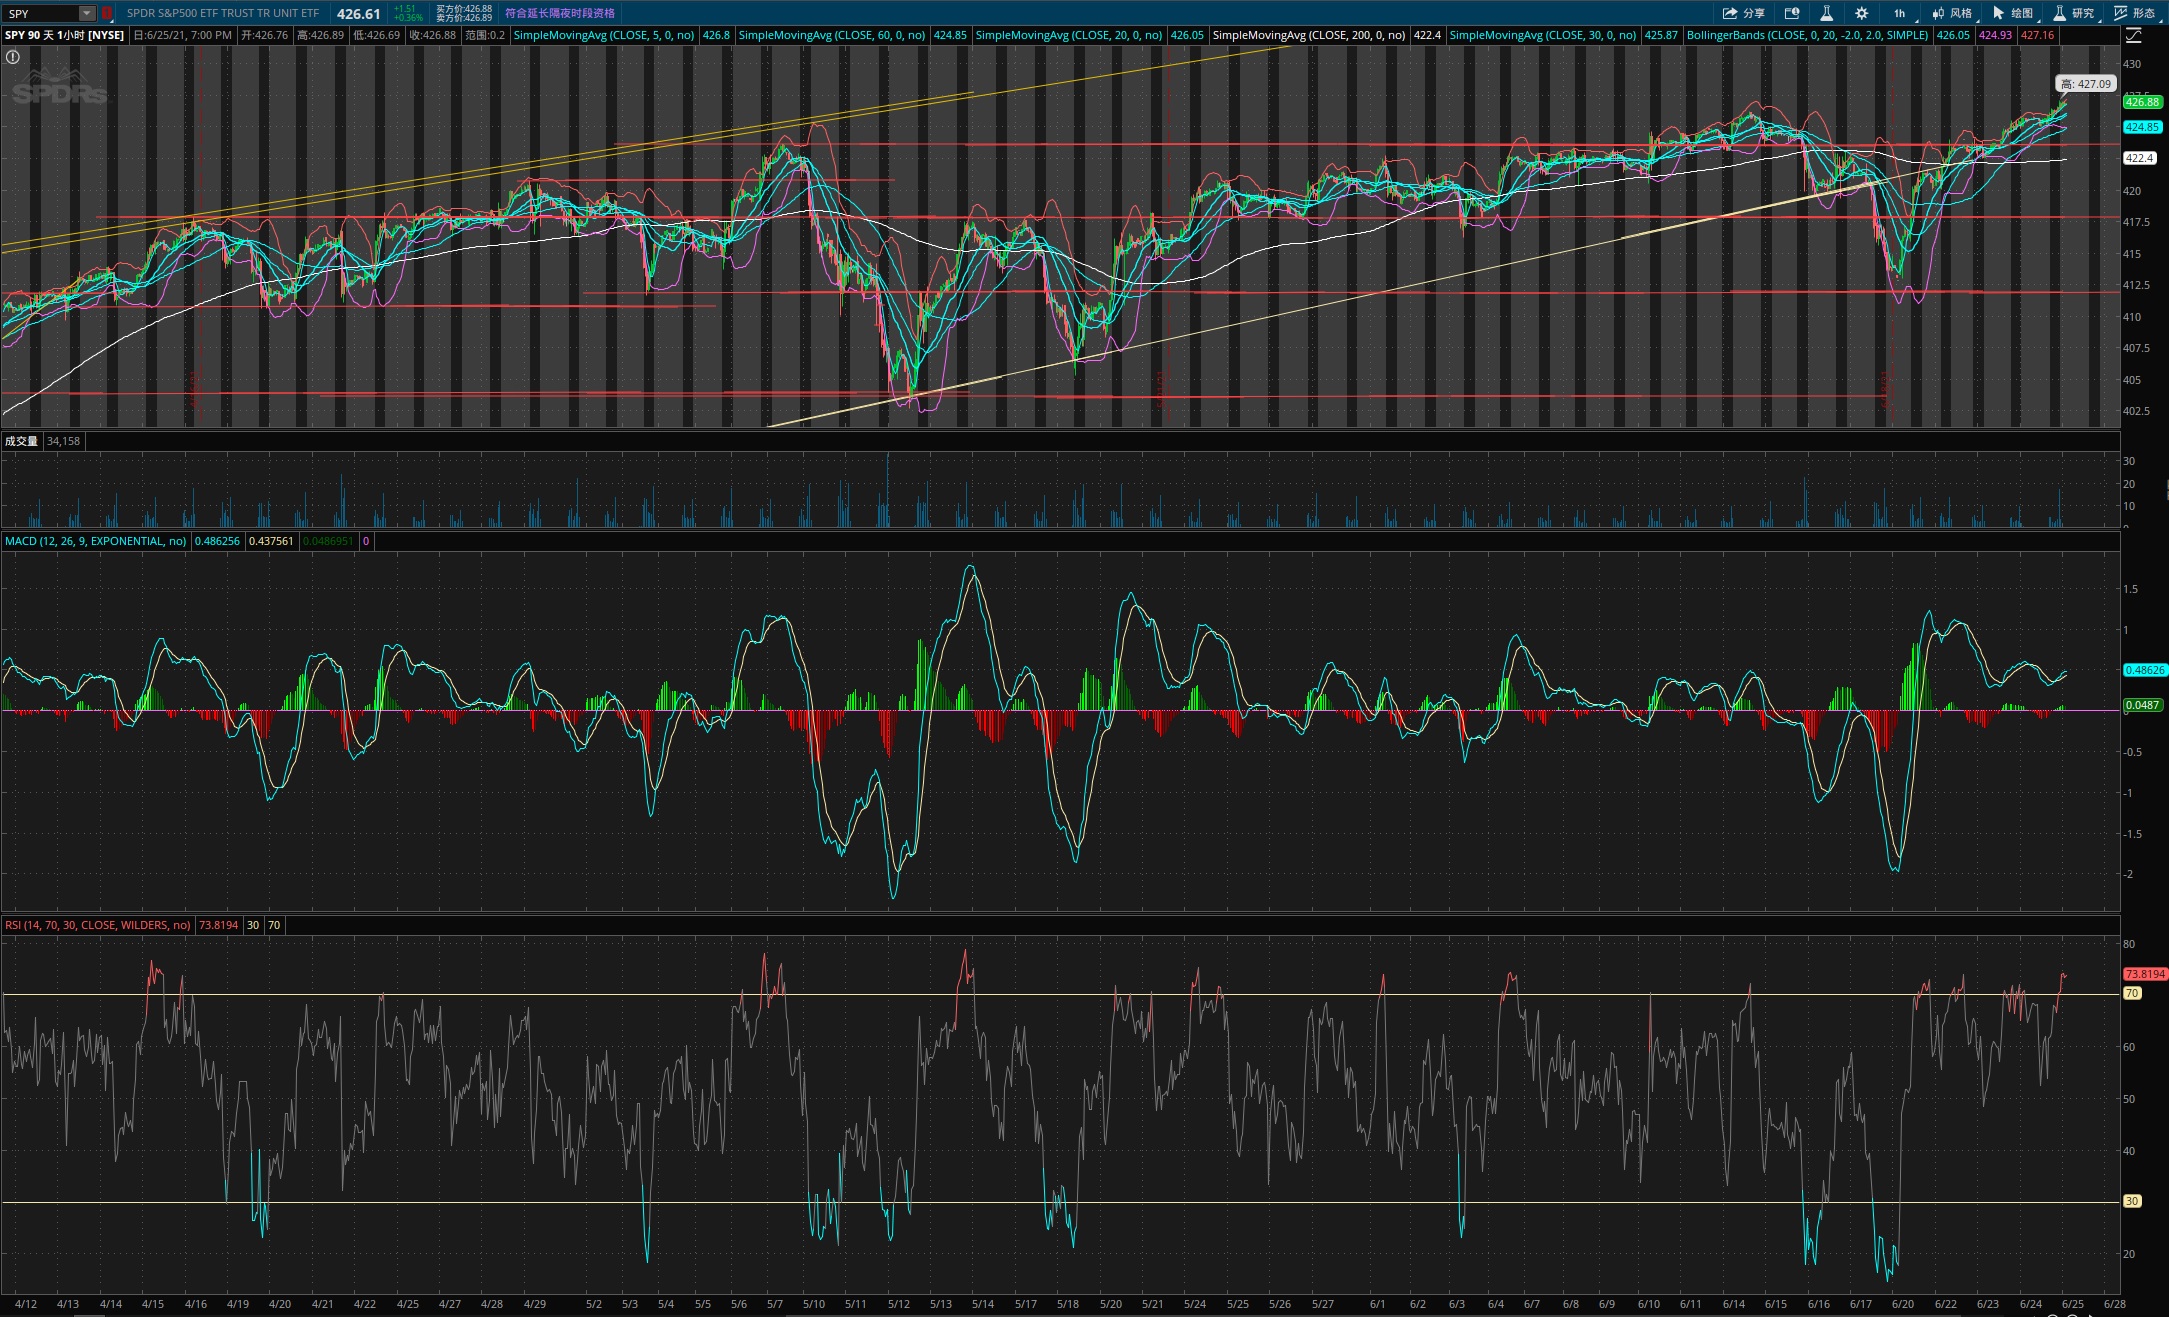Click the volume value 34,158
The height and width of the screenshot is (1317, 2169).
[x=63, y=441]
